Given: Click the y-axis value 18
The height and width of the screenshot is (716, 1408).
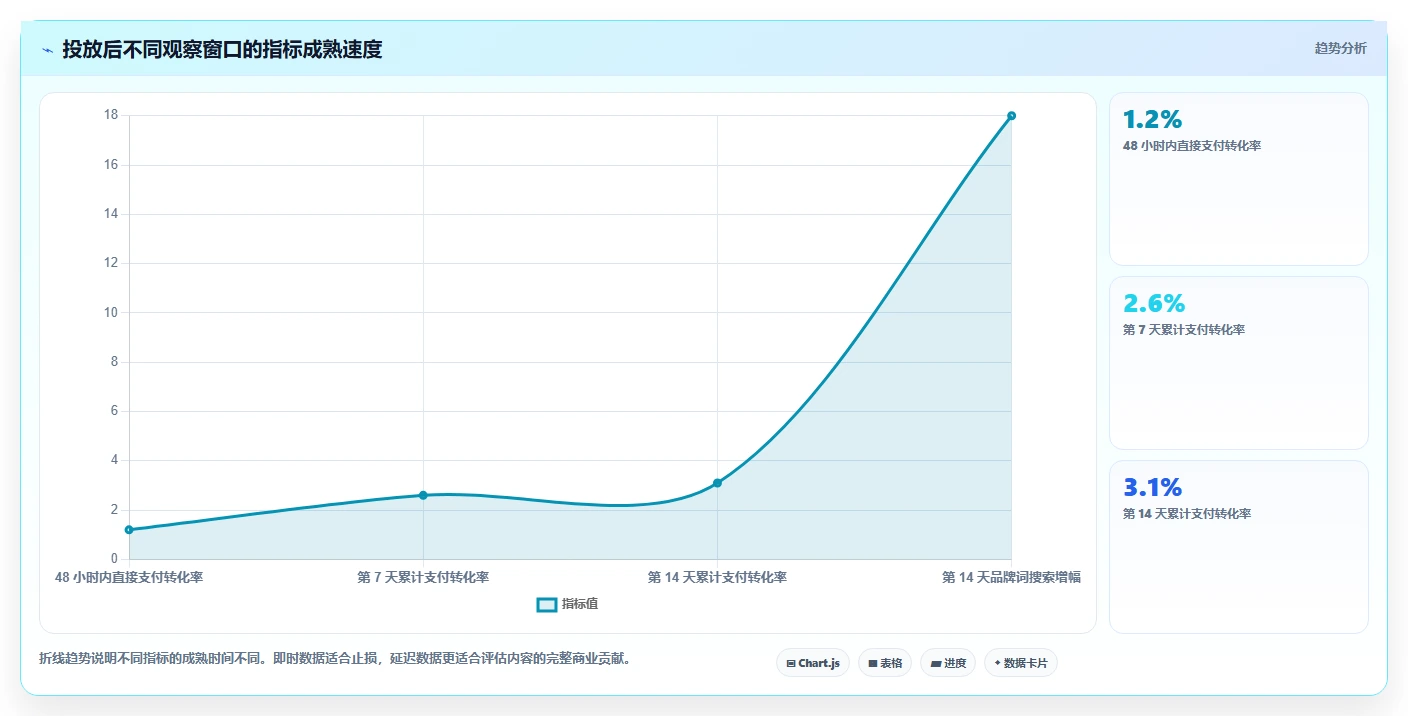Looking at the screenshot, I should point(111,115).
